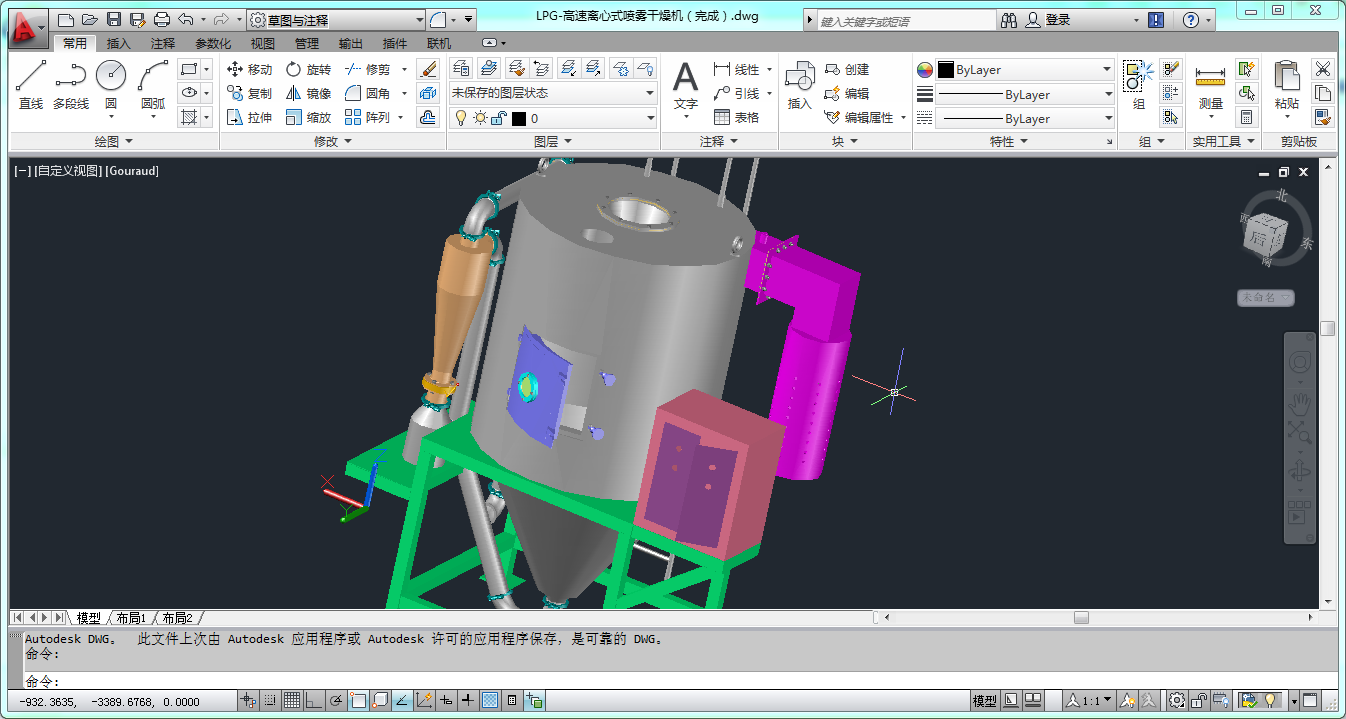Select the Circle (圆) tool
This screenshot has width=1346, height=719.
pyautogui.click(x=111, y=84)
